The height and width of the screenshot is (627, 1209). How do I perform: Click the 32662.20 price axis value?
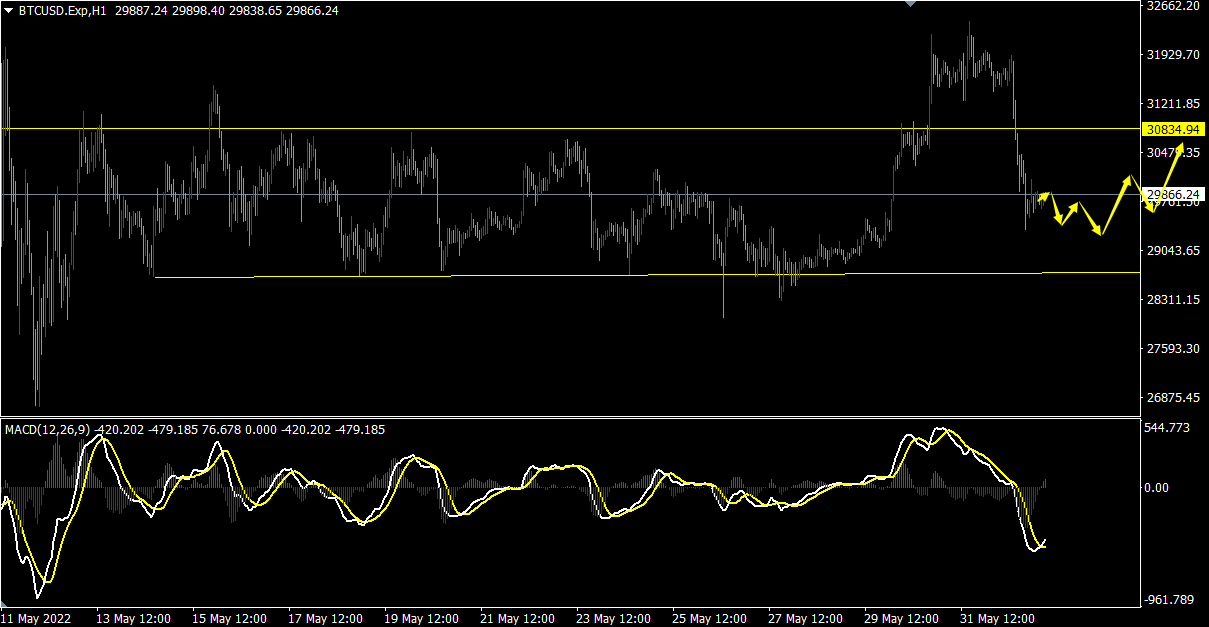point(1173,6)
